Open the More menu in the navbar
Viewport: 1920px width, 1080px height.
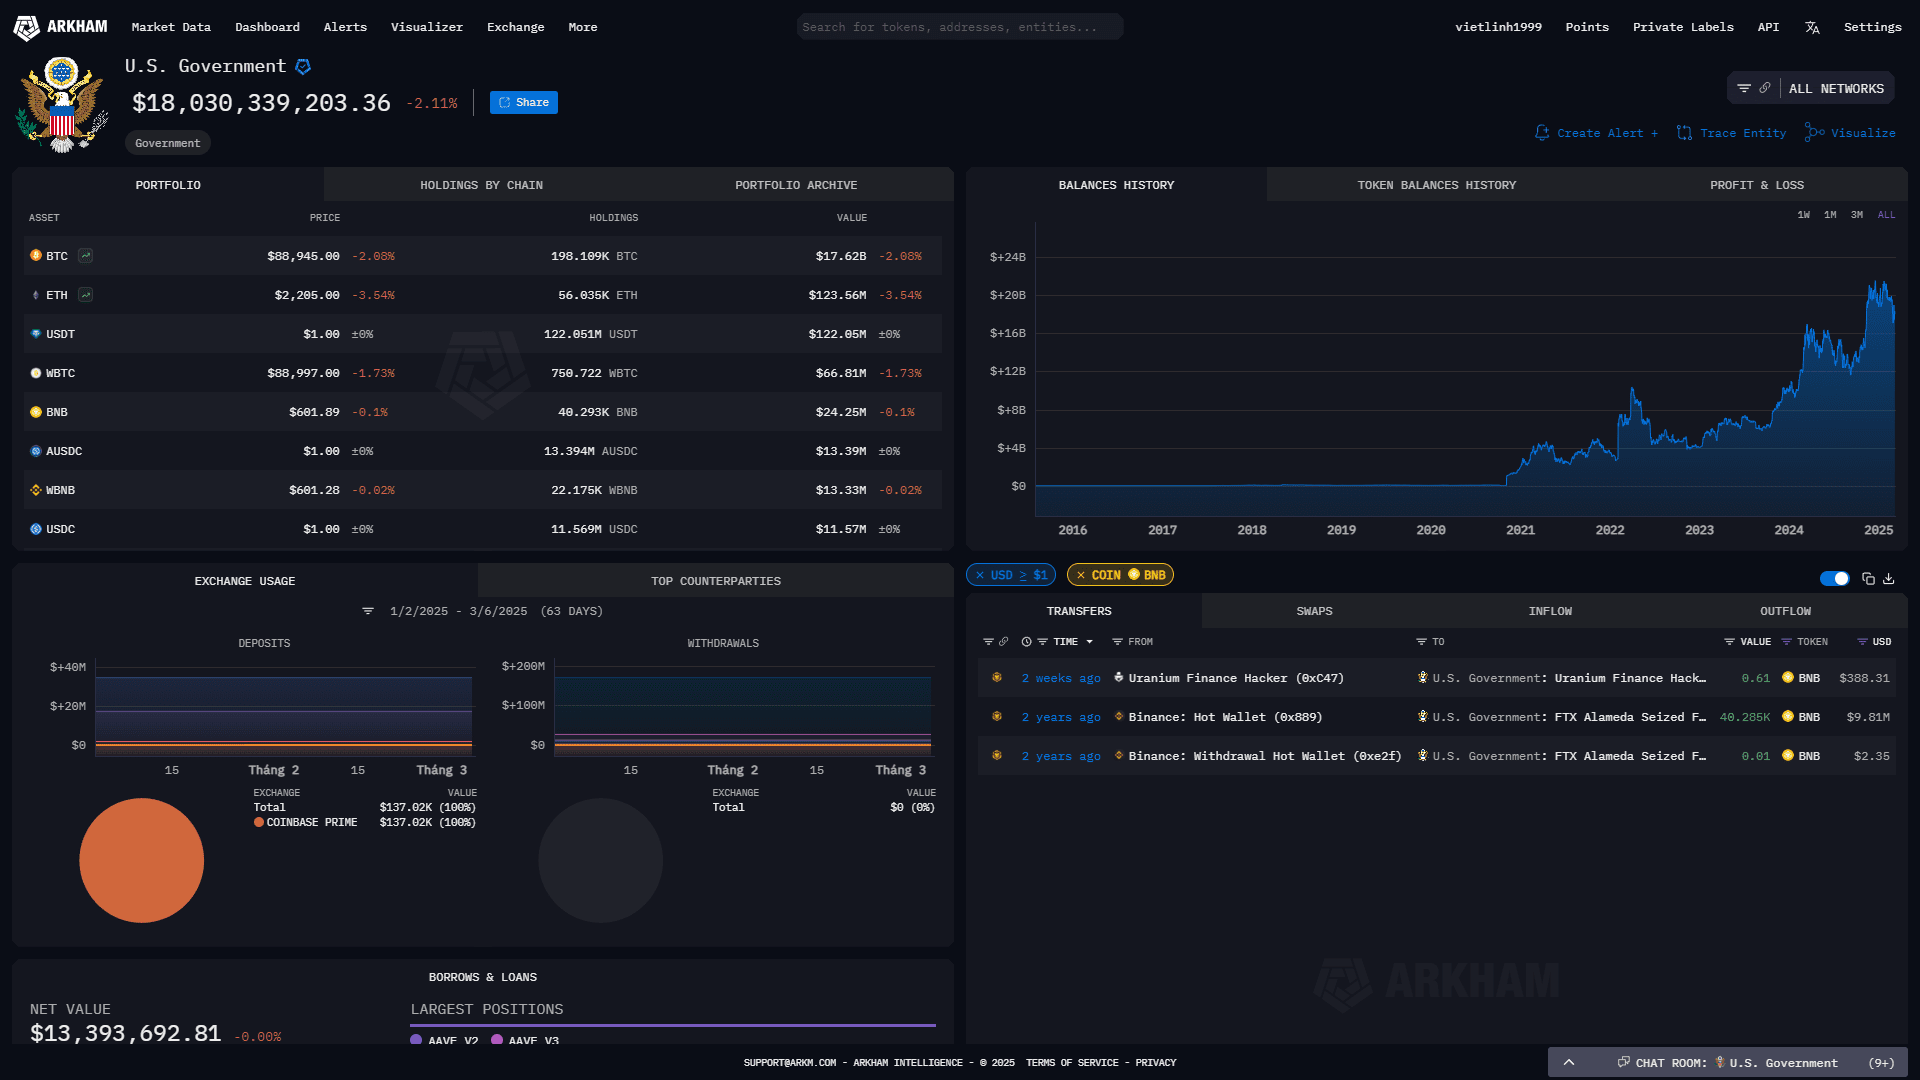(x=583, y=28)
